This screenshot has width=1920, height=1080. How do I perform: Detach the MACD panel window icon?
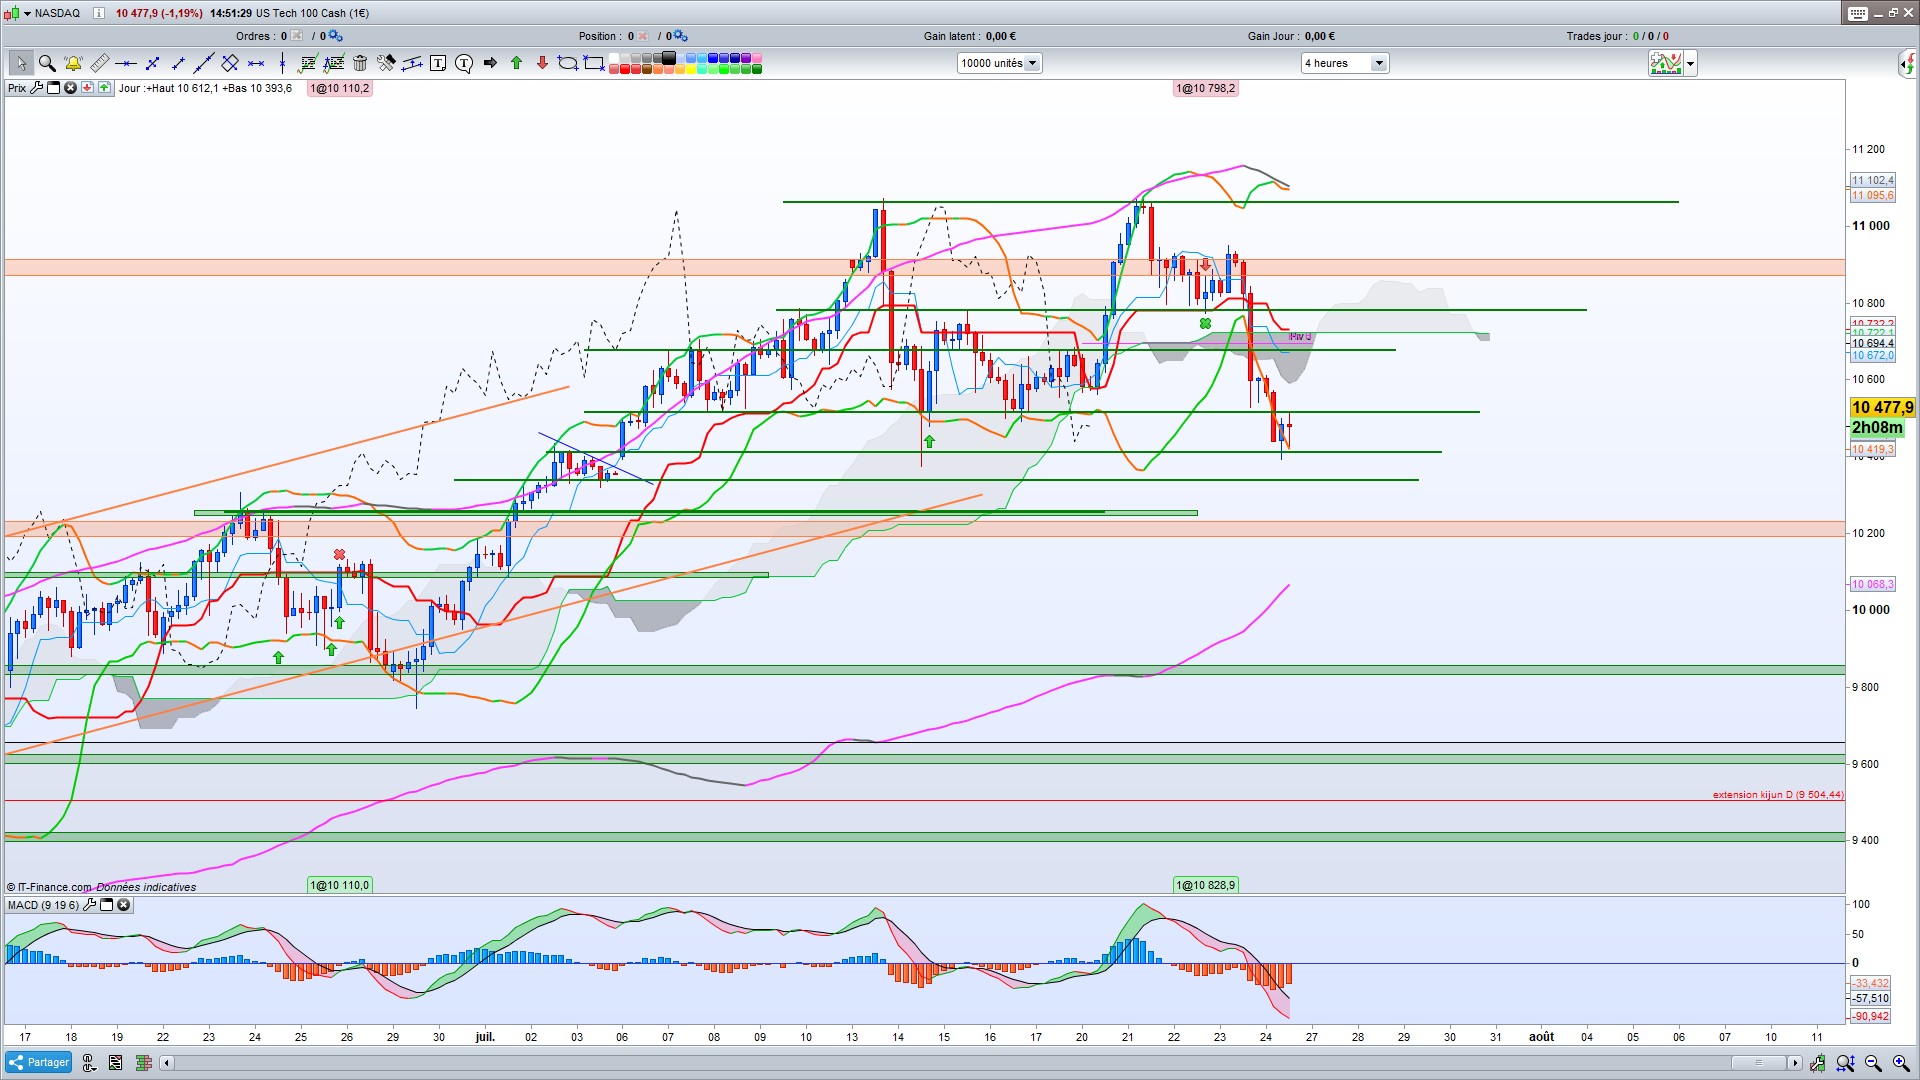(x=106, y=905)
